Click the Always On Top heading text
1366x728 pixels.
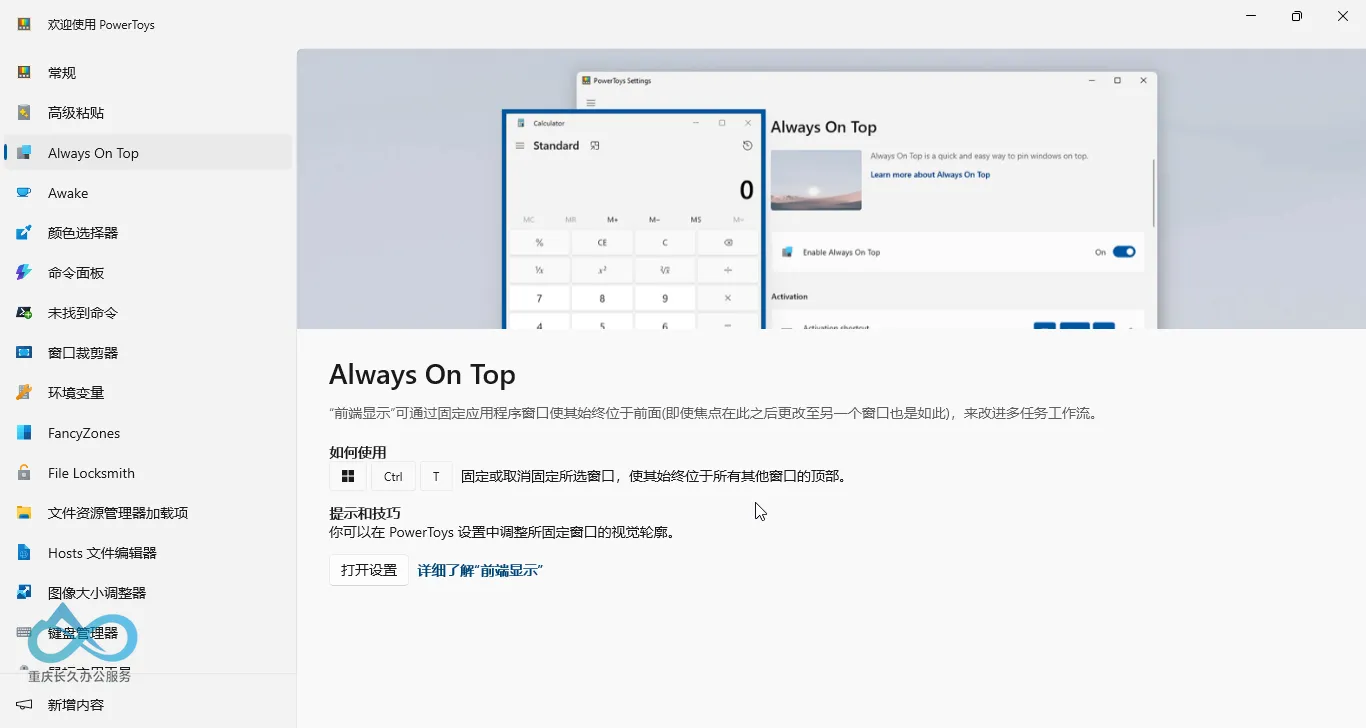(x=422, y=375)
